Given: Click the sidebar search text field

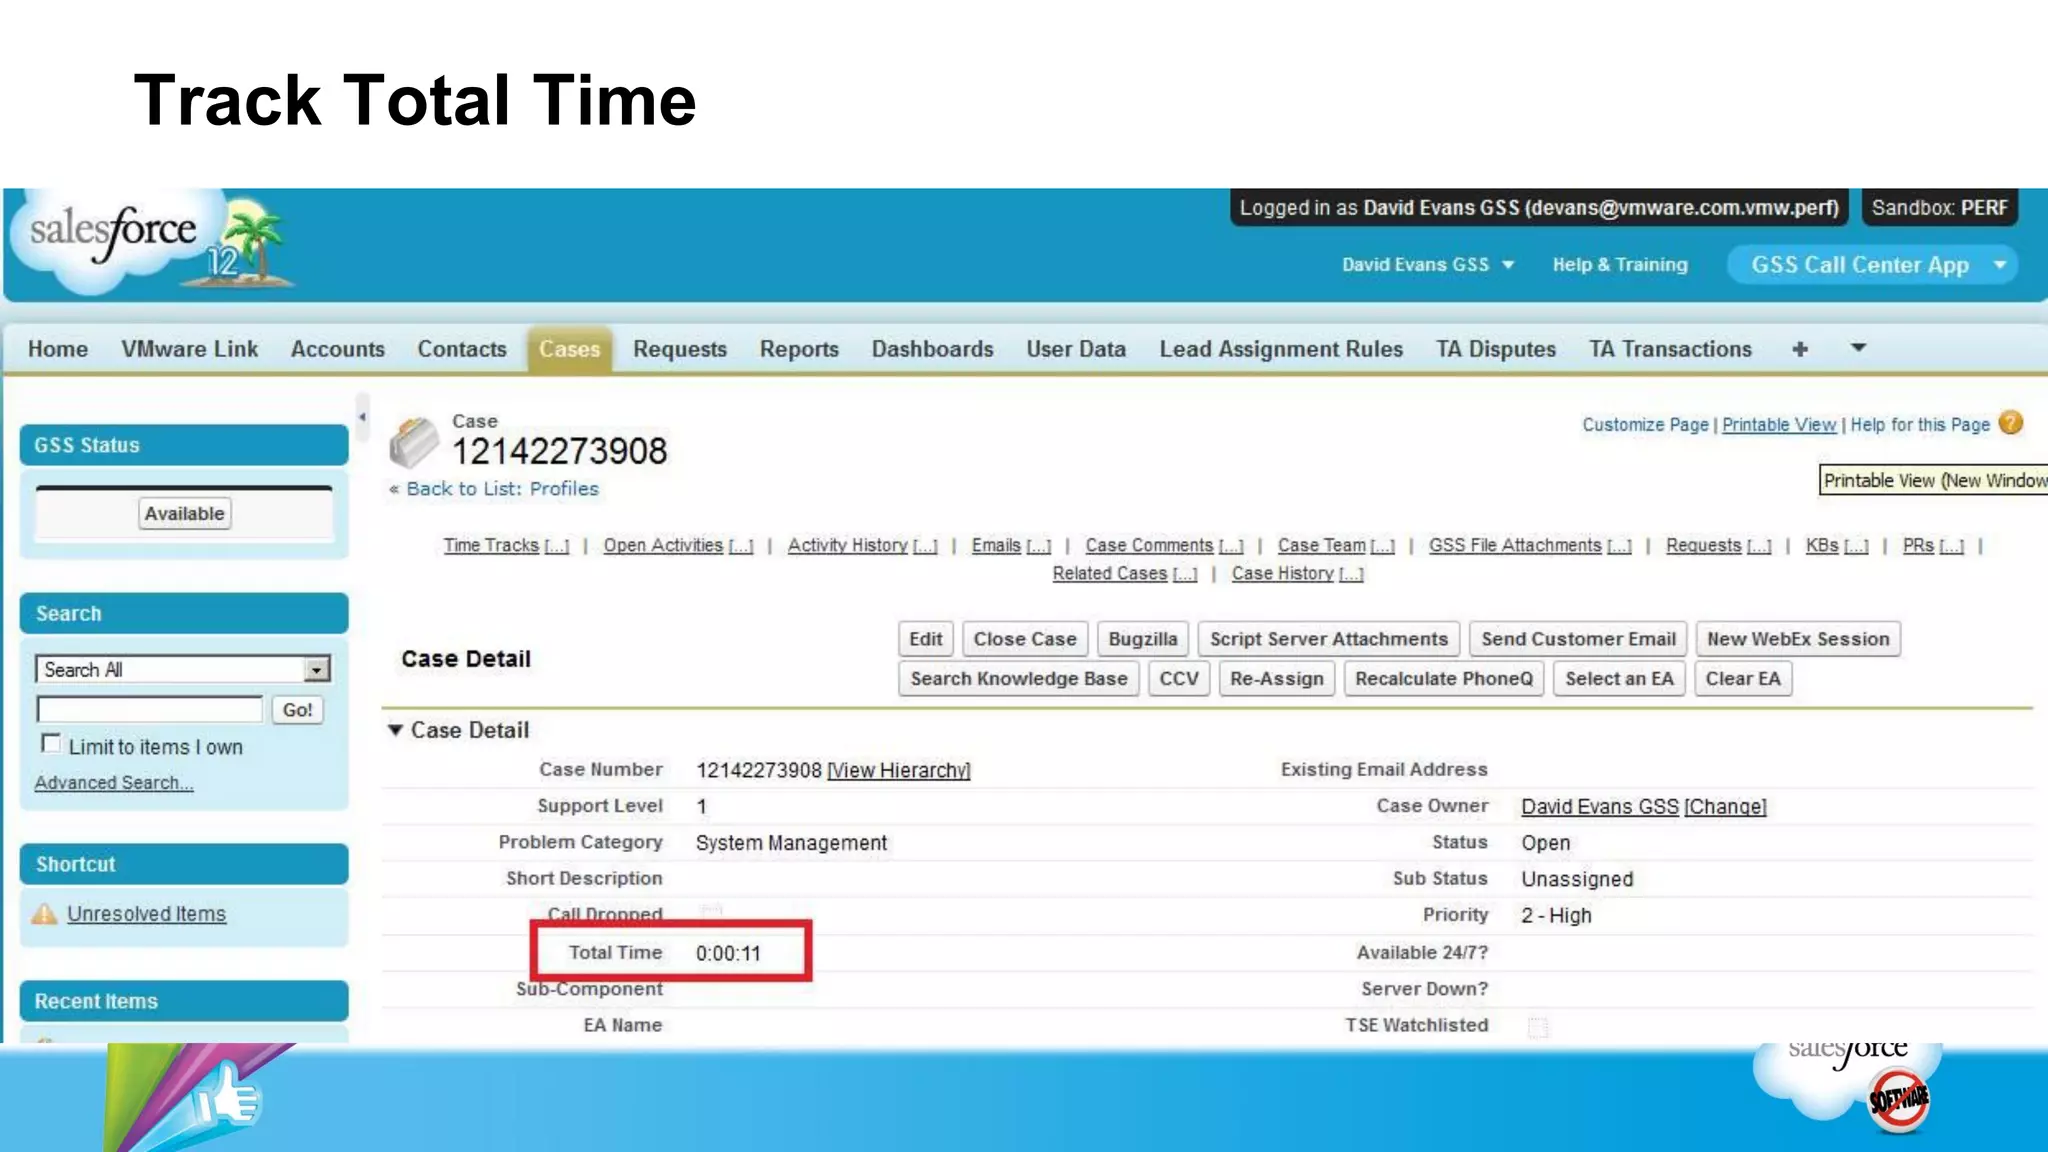Looking at the screenshot, I should tap(150, 710).
